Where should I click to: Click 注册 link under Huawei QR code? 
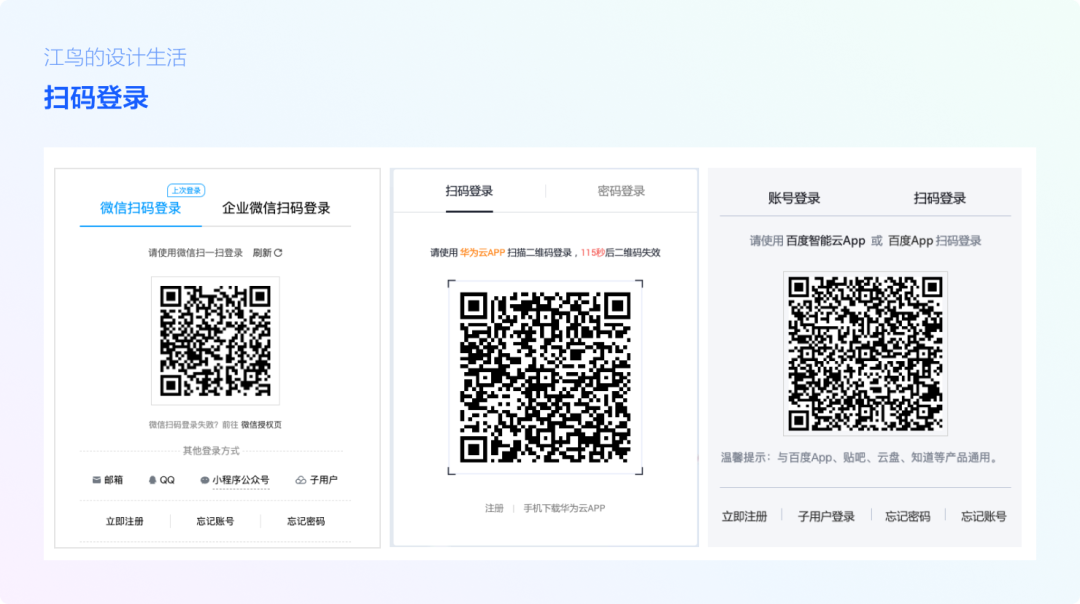[495, 508]
